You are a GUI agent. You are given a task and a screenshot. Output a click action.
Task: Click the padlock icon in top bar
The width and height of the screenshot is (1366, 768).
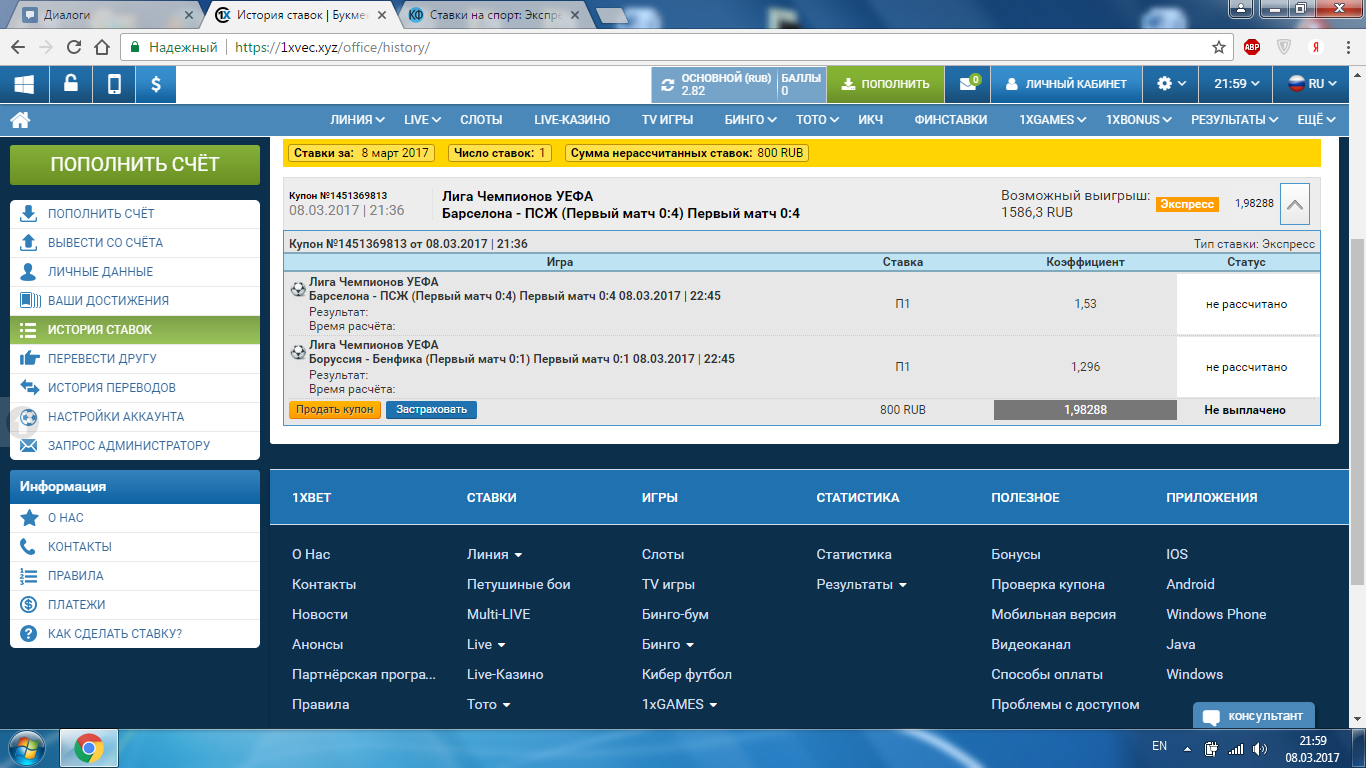[x=71, y=84]
